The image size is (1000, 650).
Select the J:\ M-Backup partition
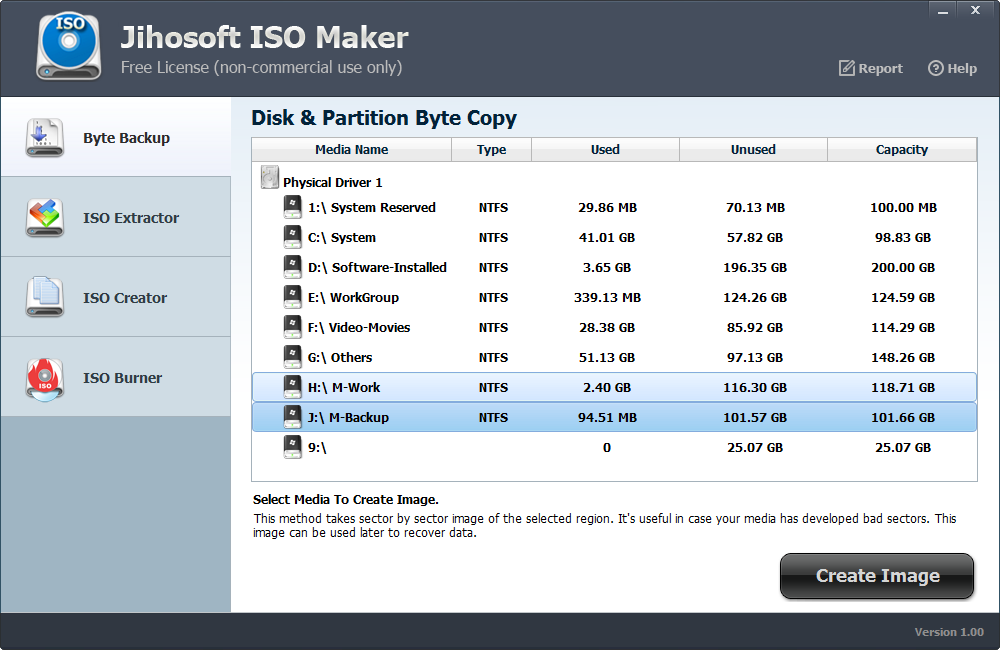[x=614, y=417]
